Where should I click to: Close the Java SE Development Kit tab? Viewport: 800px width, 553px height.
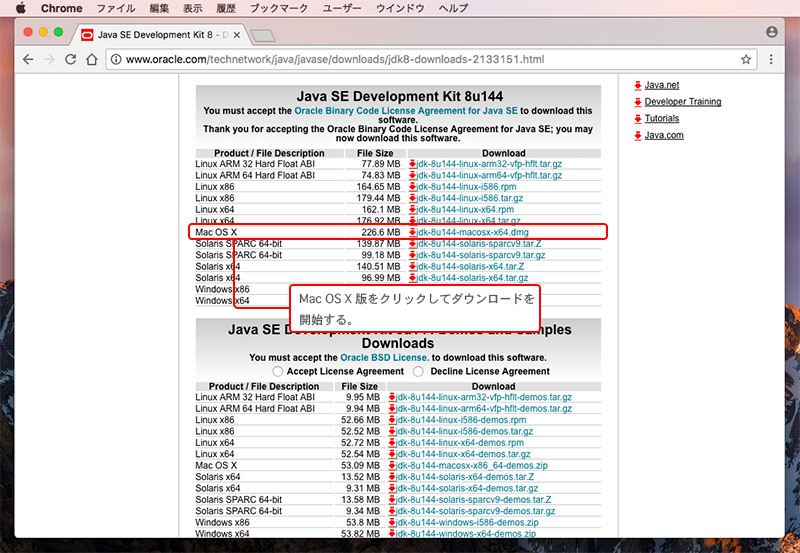[x=237, y=35]
